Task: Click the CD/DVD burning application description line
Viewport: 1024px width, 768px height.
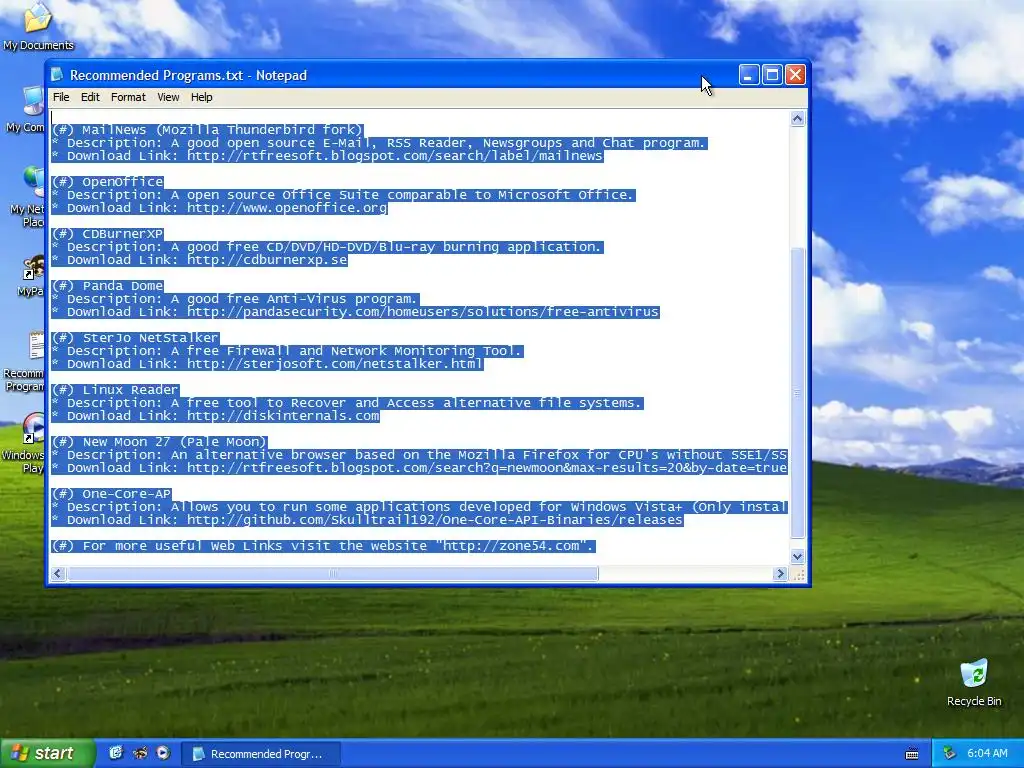Action: [x=327, y=247]
